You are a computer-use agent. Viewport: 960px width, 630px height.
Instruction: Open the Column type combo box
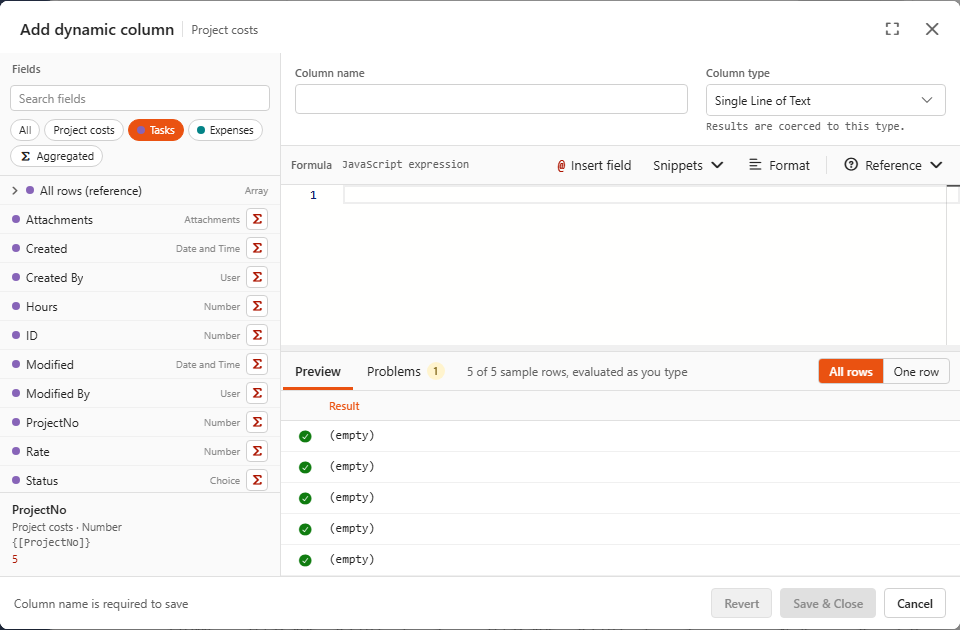(x=825, y=100)
